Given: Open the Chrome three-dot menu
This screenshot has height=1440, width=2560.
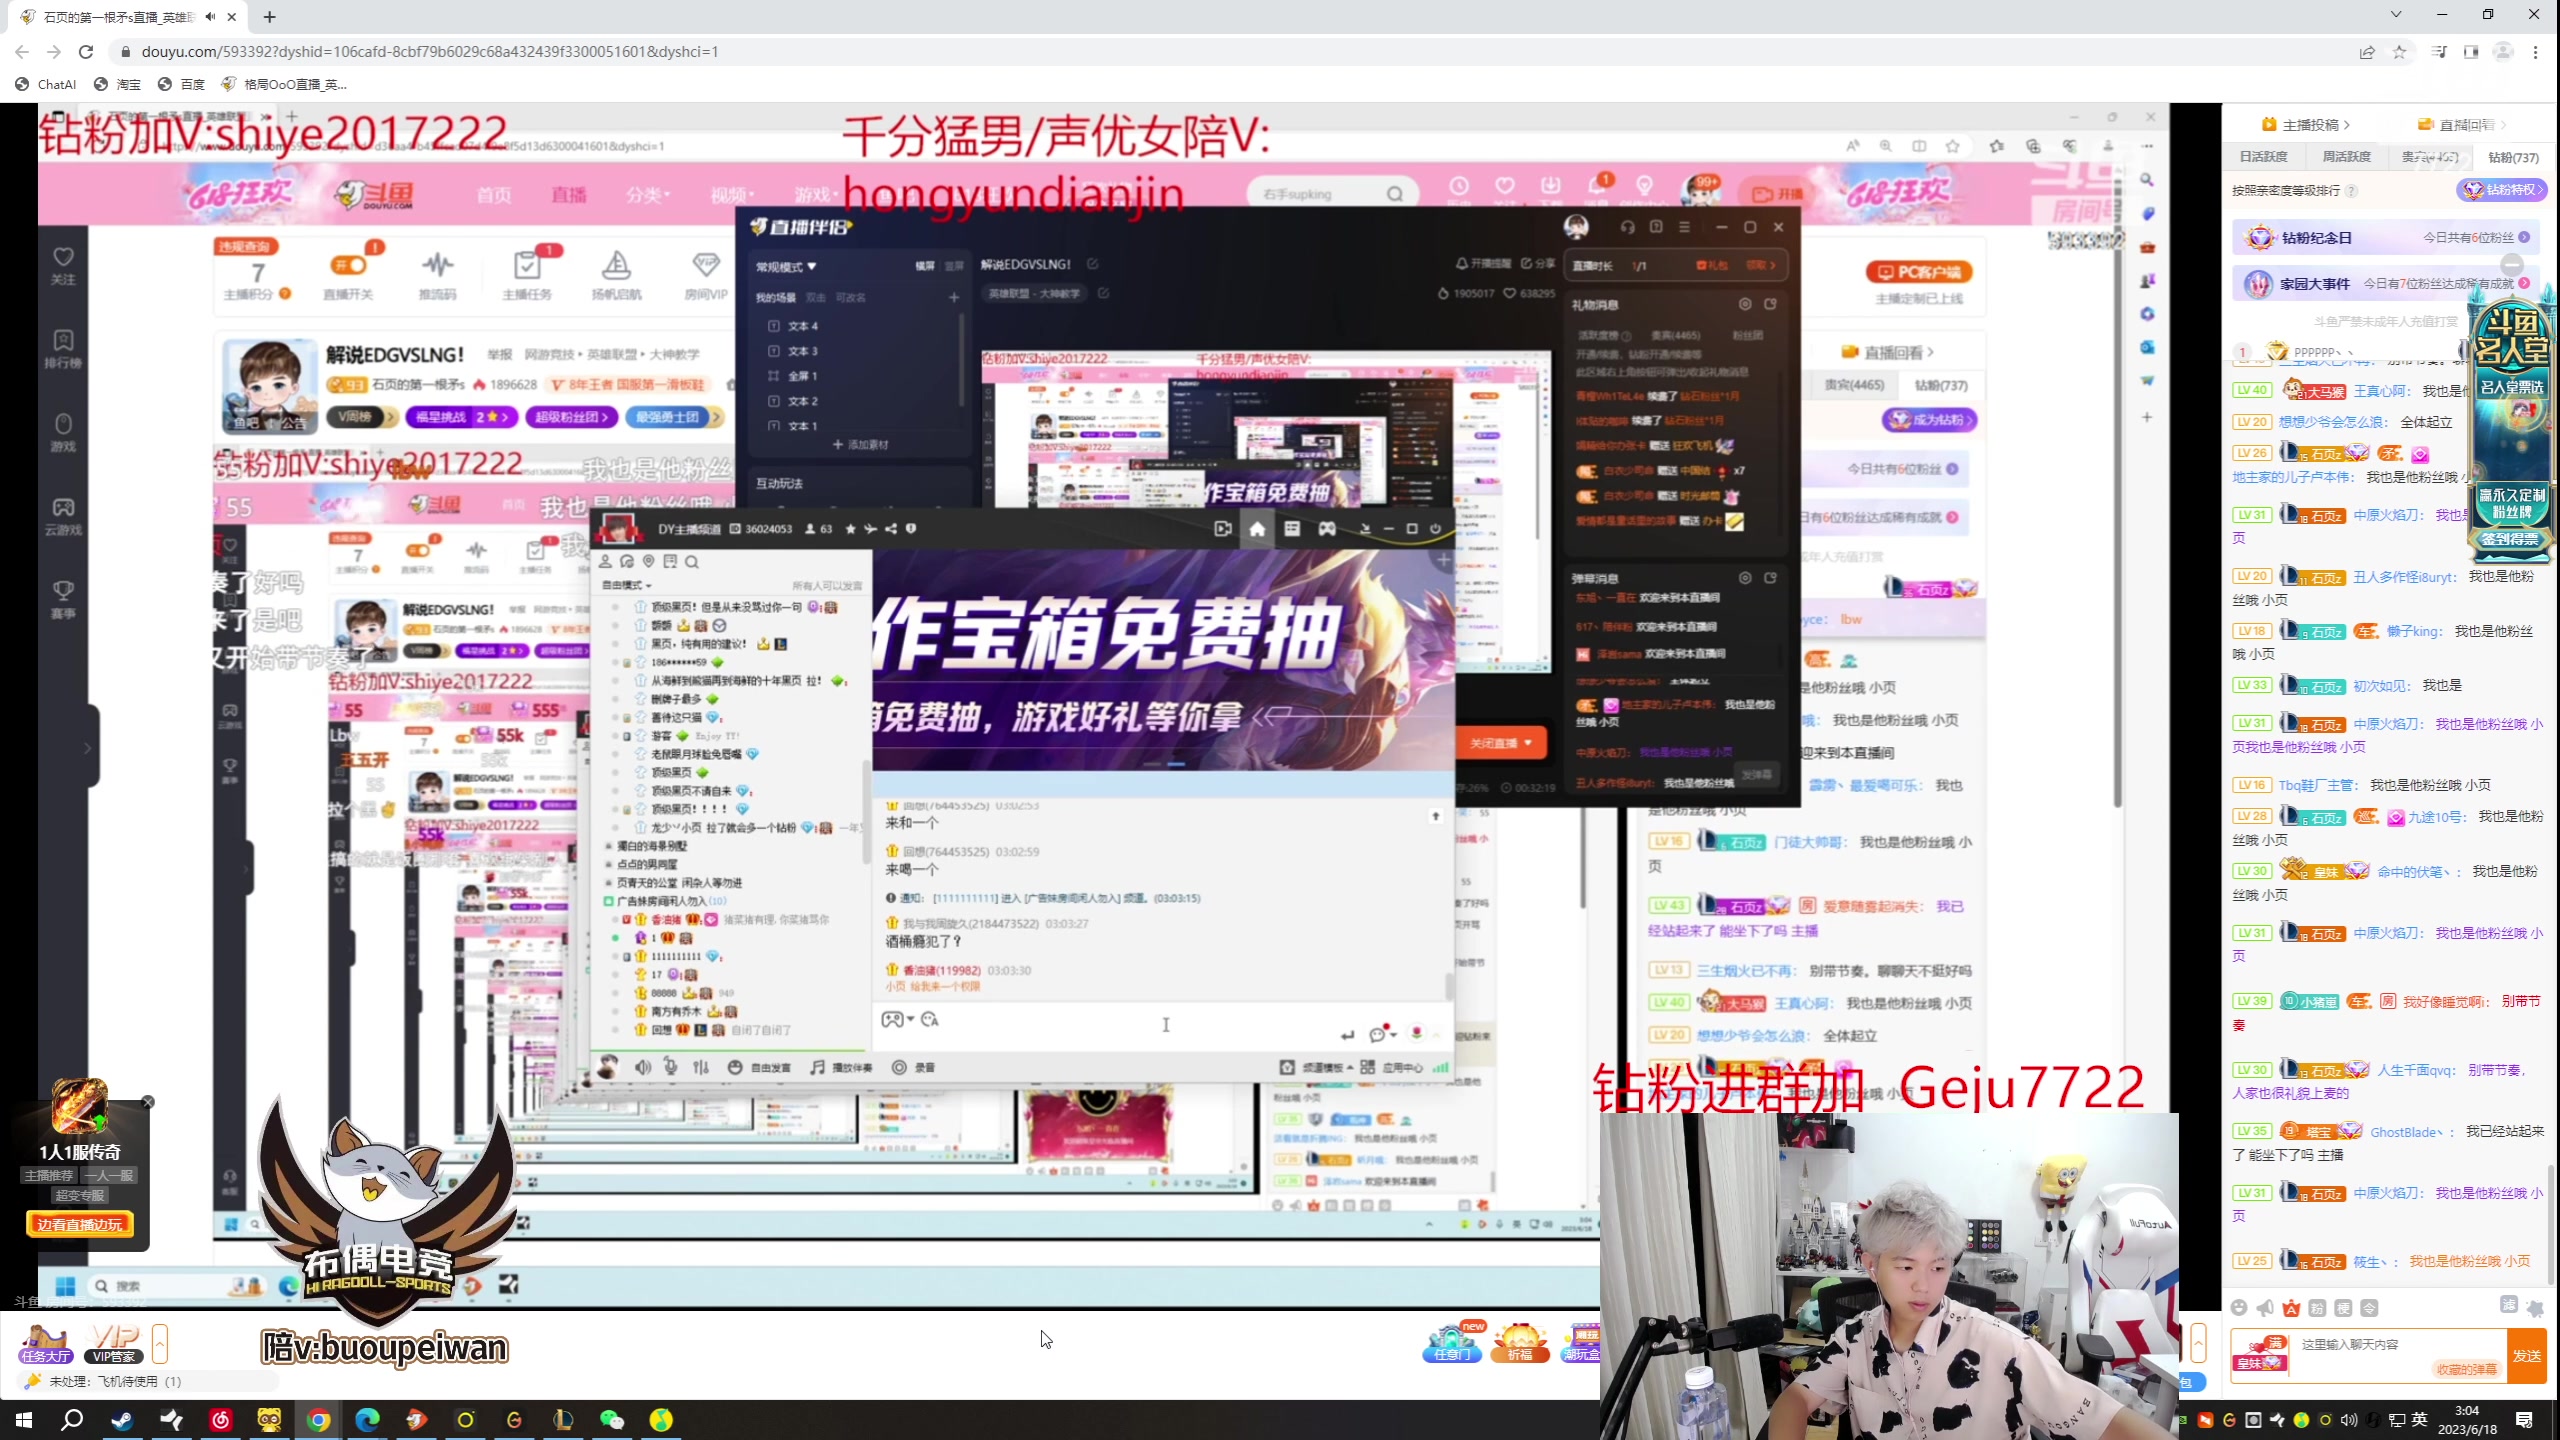Looking at the screenshot, I should click(2535, 52).
